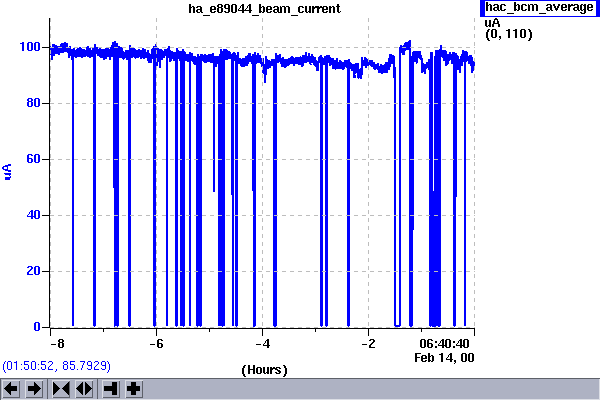Click the pan right arrow button
Viewport: 600px width, 400px height.
pyautogui.click(x=33, y=388)
